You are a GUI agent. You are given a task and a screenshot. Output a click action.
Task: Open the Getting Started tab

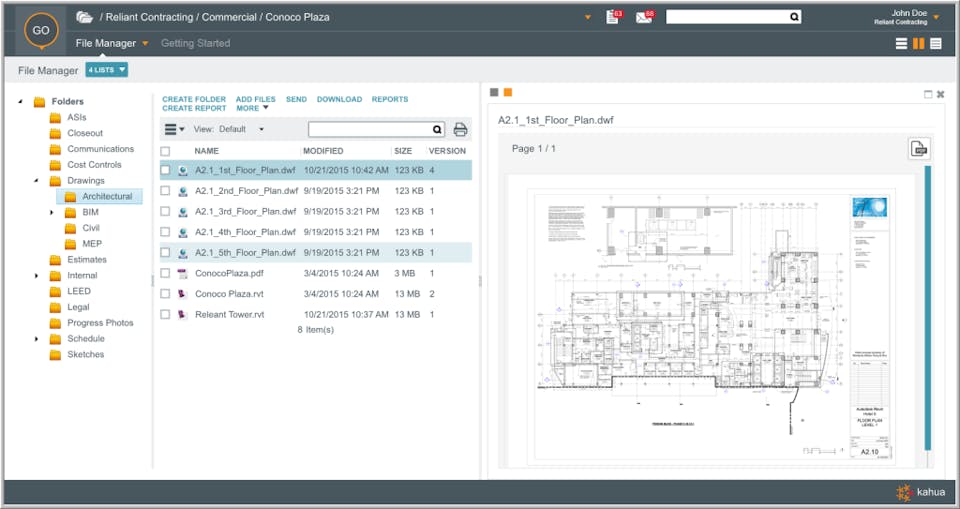coord(195,43)
